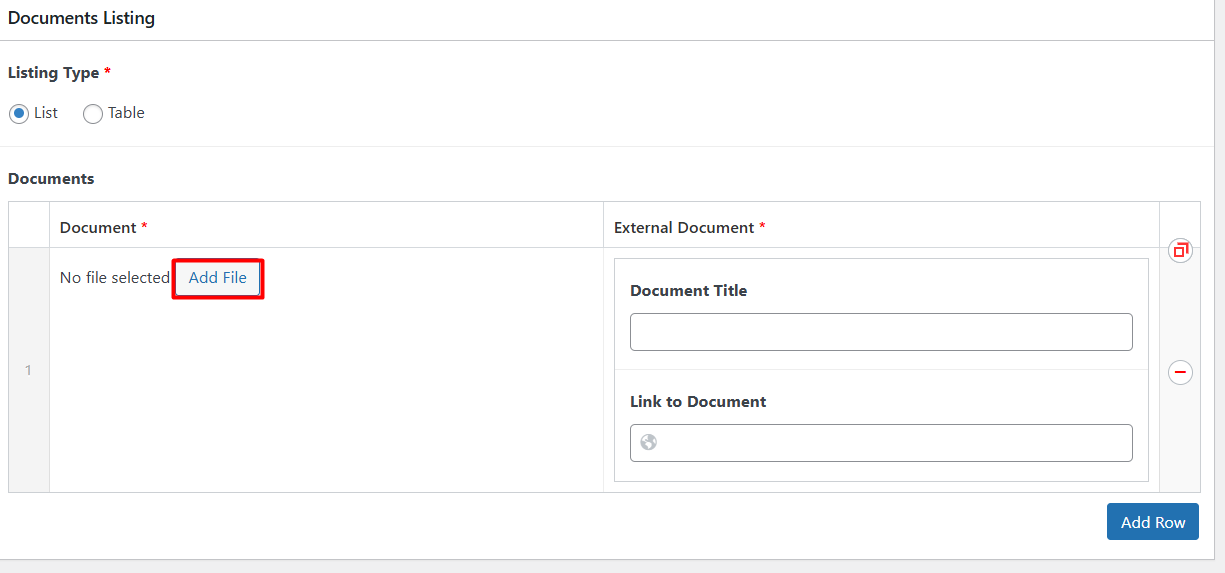Click the globe icon in the link field
This screenshot has height=573, width=1225.
coord(649,442)
